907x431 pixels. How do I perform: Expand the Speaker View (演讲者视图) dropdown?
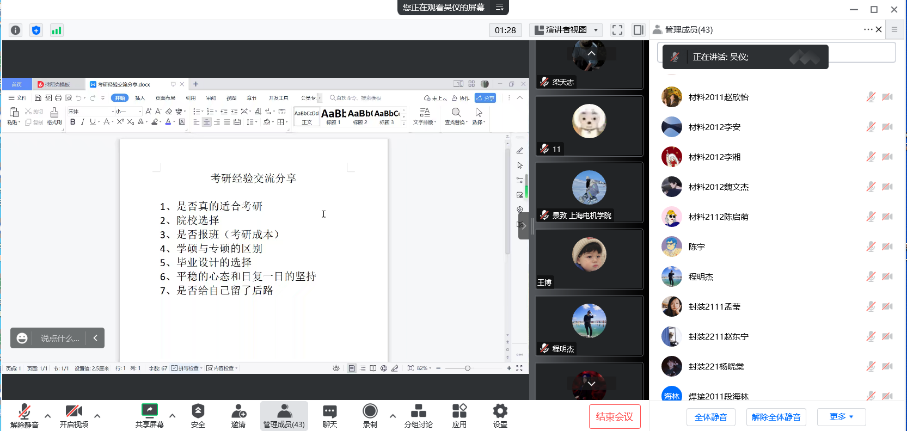click(x=566, y=30)
